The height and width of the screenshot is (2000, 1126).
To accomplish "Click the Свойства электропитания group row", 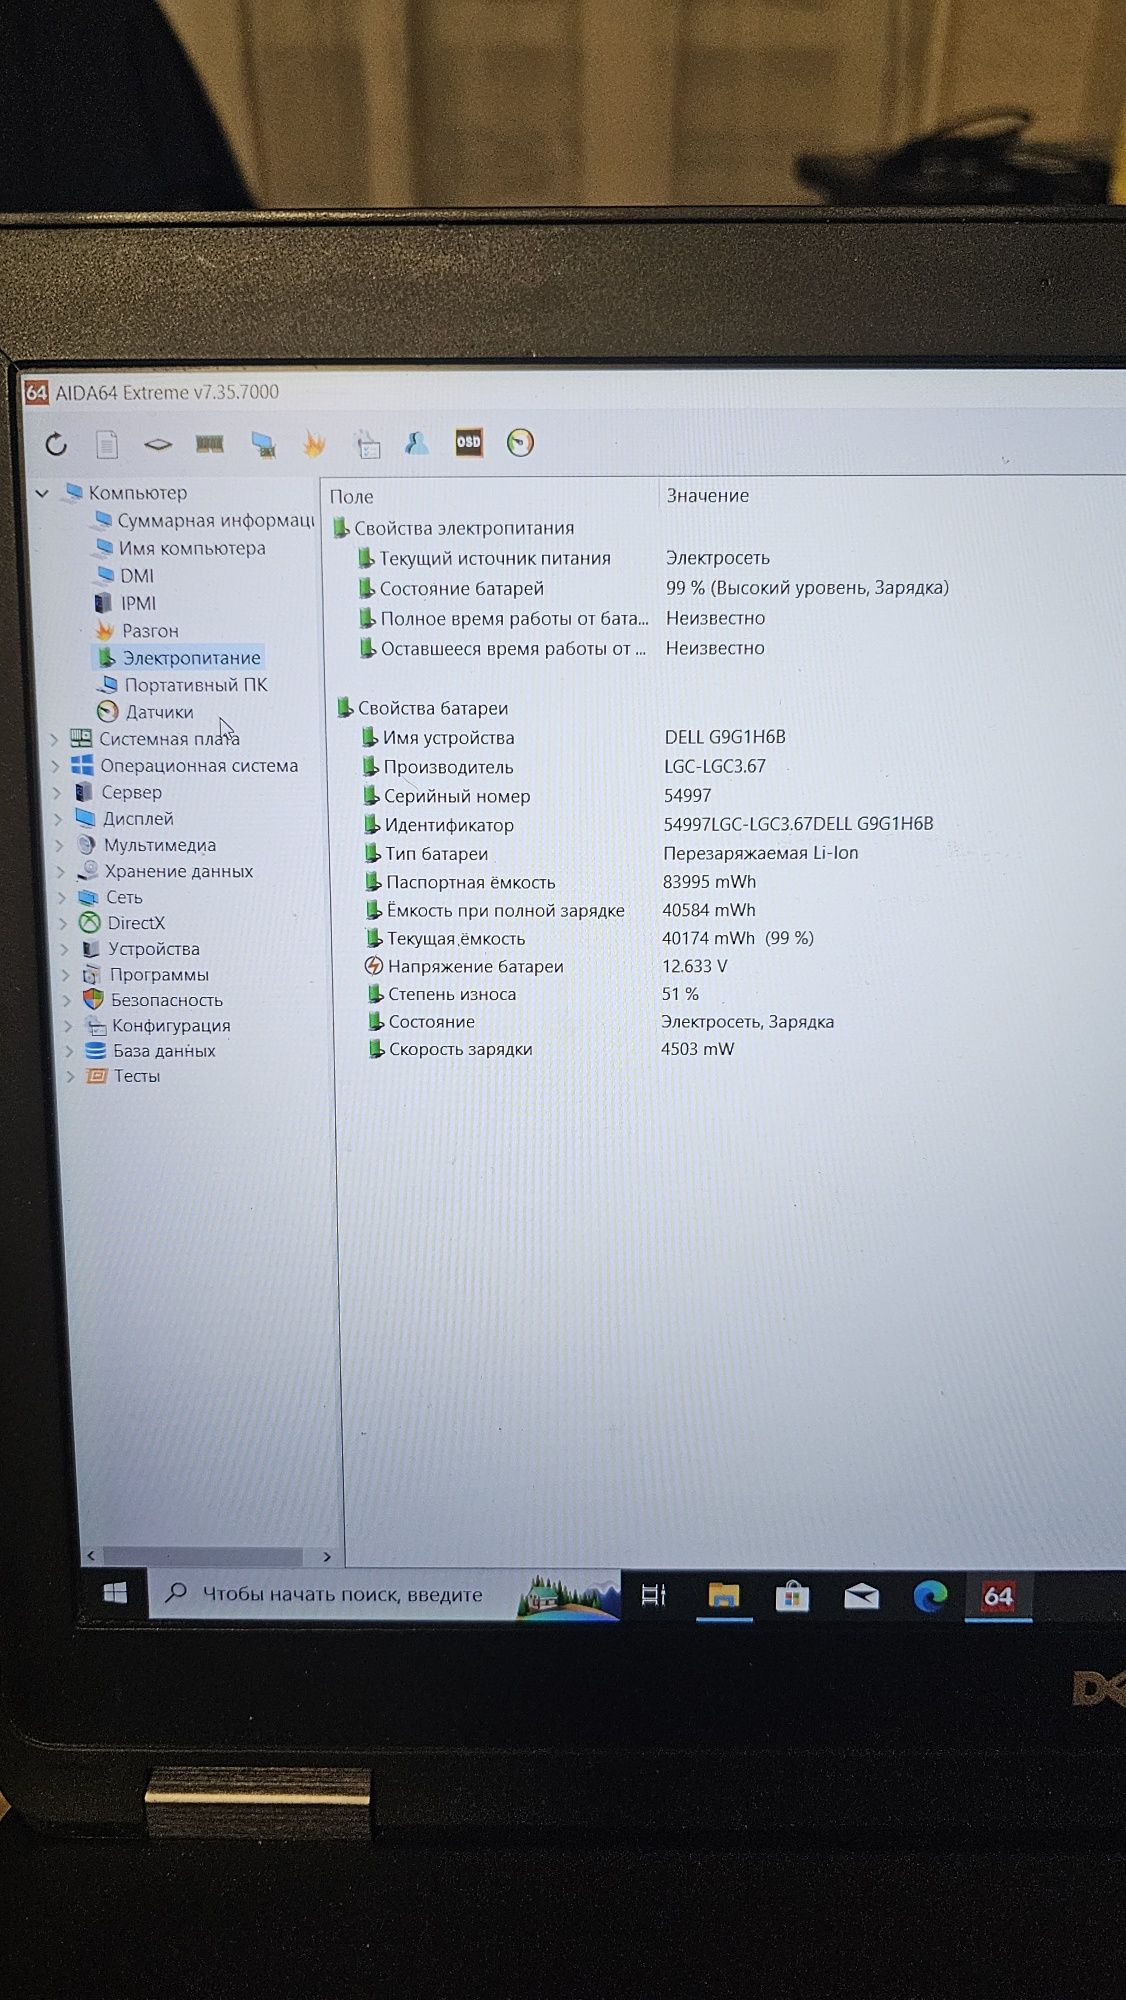I will [454, 528].
